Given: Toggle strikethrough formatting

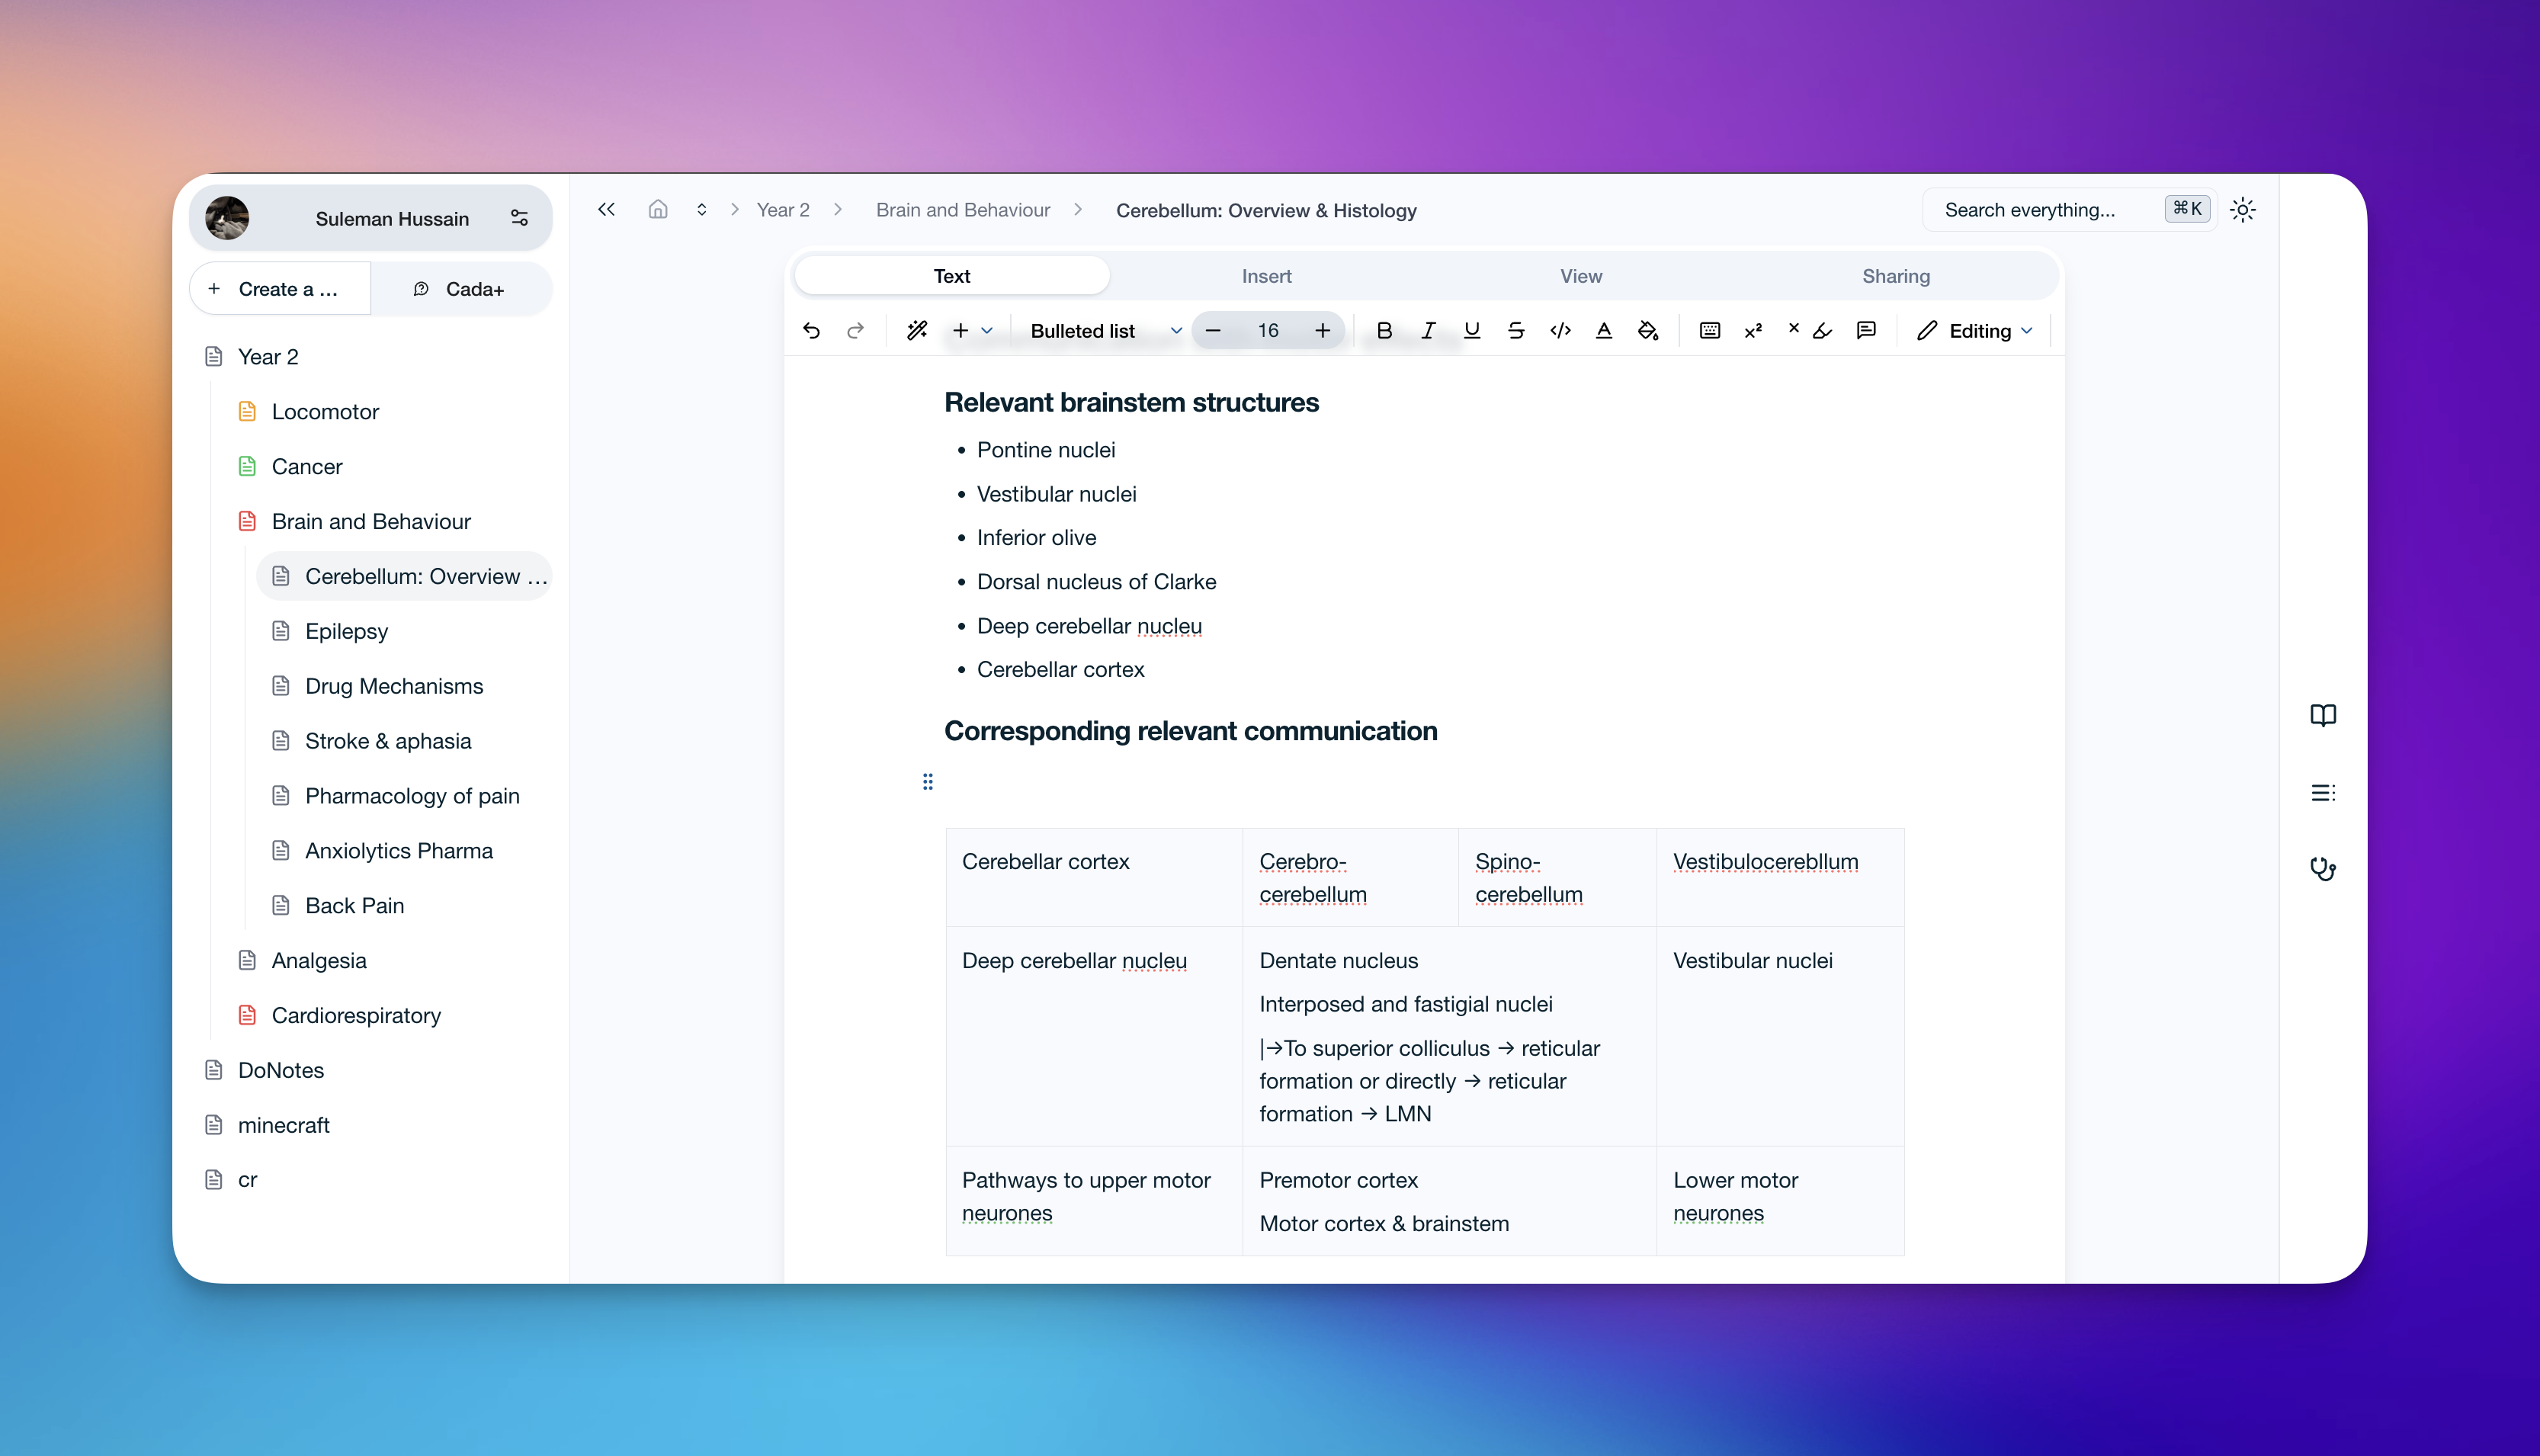Looking at the screenshot, I should click(1515, 331).
